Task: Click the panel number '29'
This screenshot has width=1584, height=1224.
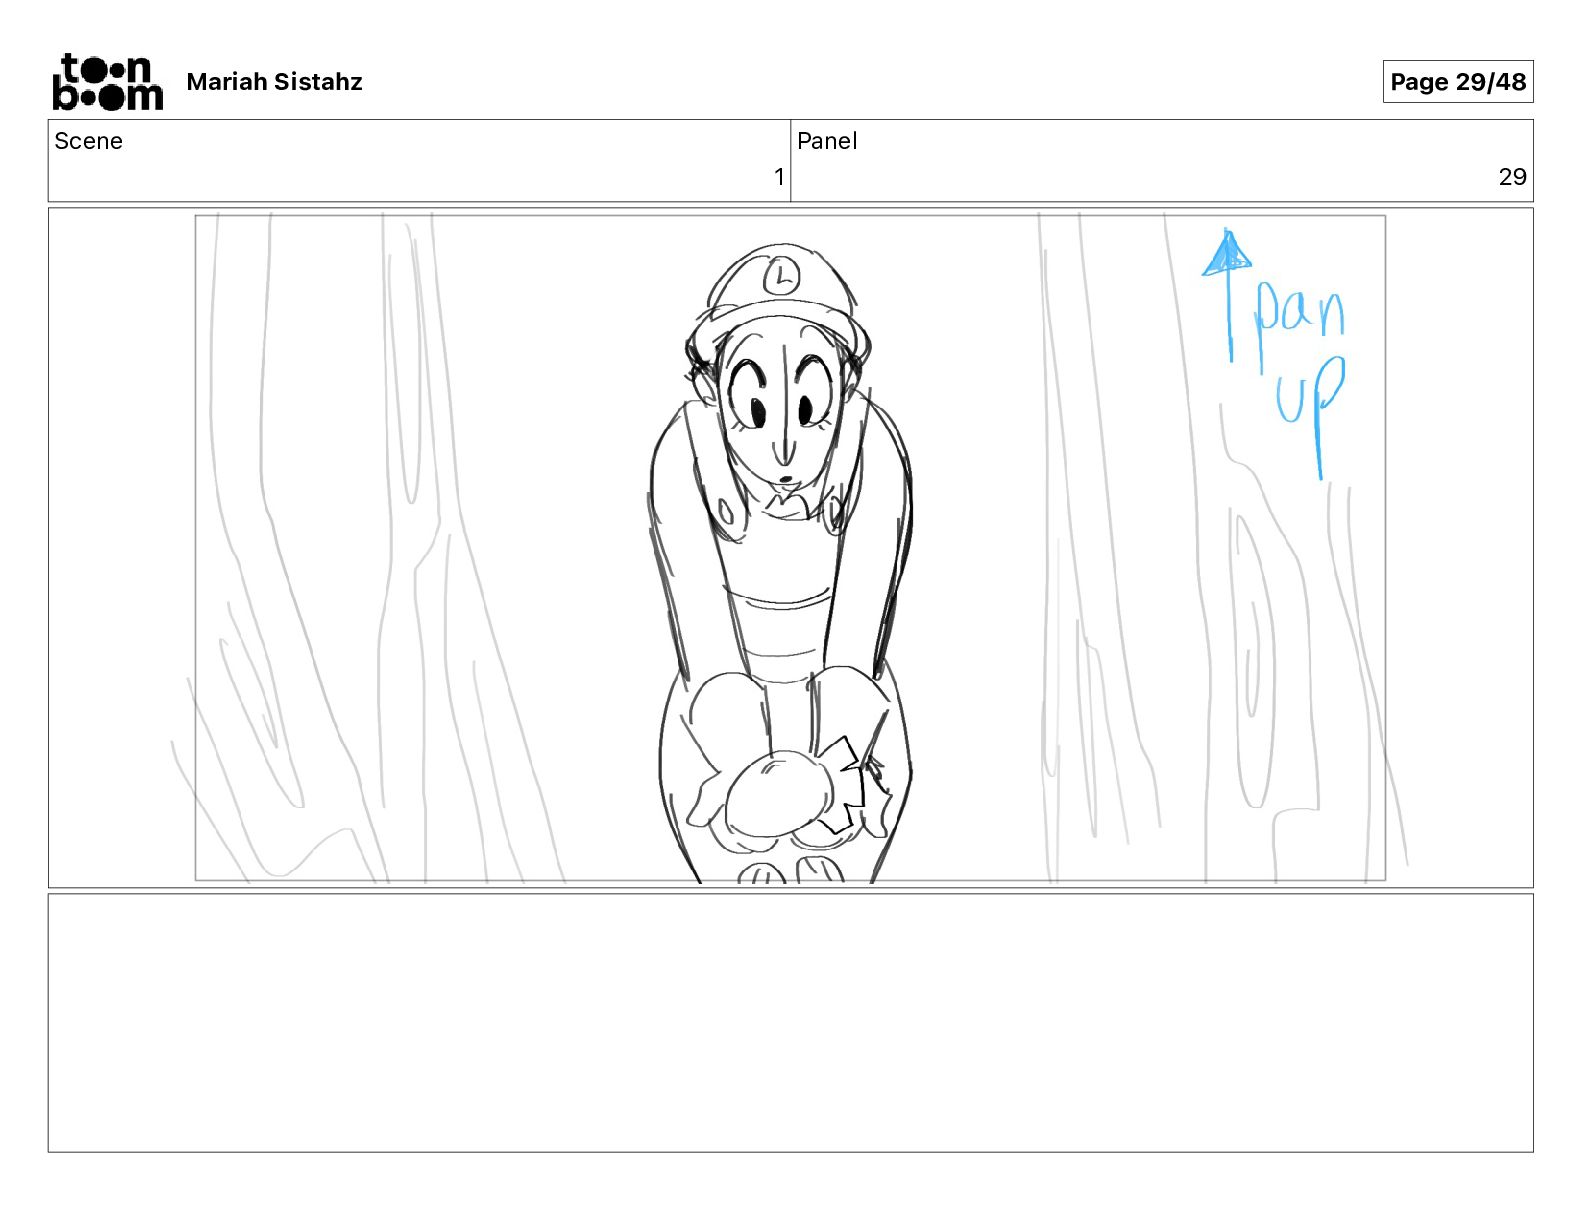Action: tap(1512, 177)
